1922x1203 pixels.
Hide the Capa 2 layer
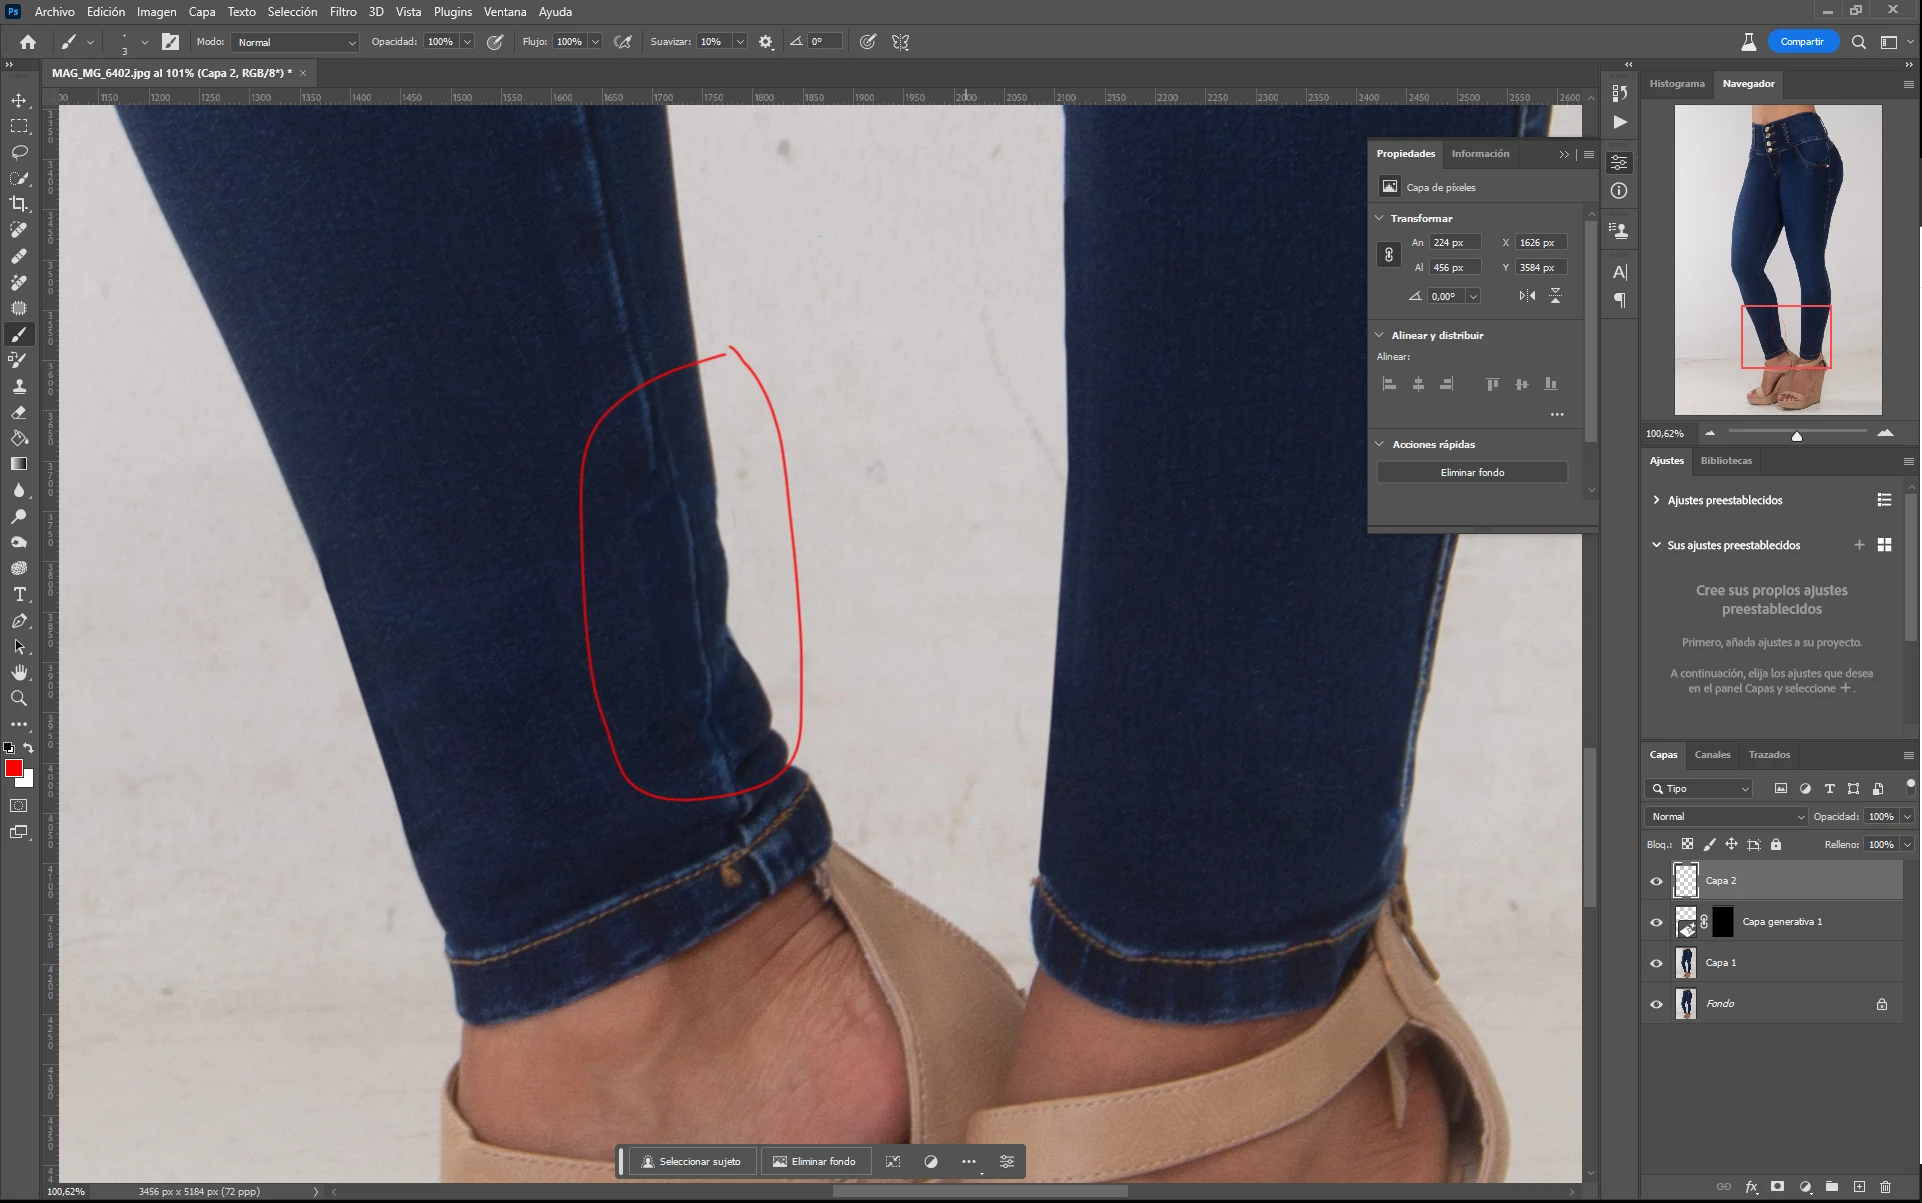pyautogui.click(x=1656, y=881)
